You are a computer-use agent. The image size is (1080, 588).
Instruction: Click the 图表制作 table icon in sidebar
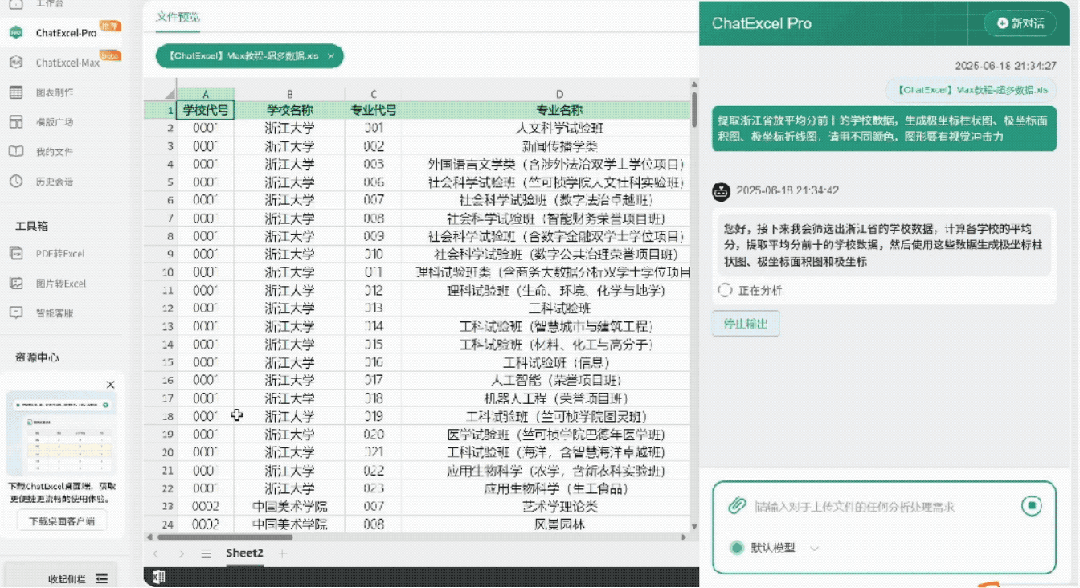(x=16, y=92)
